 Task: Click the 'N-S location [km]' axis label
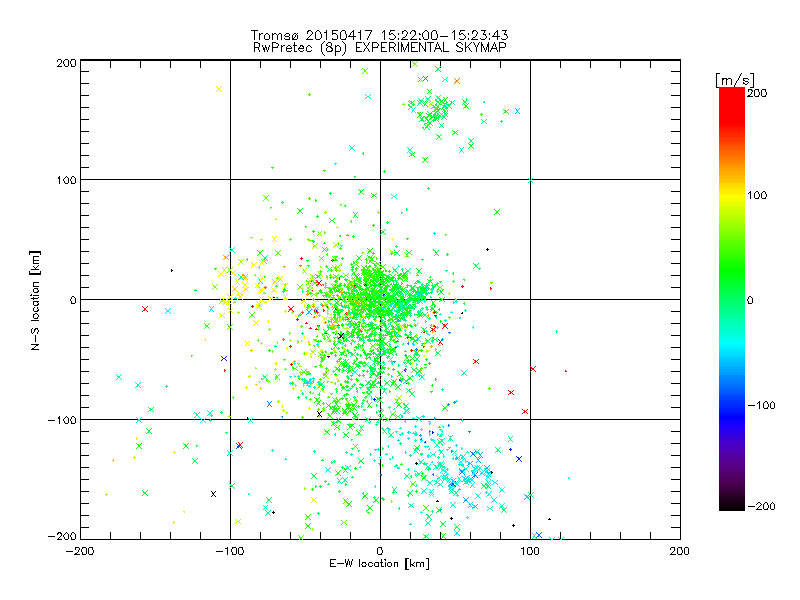click(35, 301)
